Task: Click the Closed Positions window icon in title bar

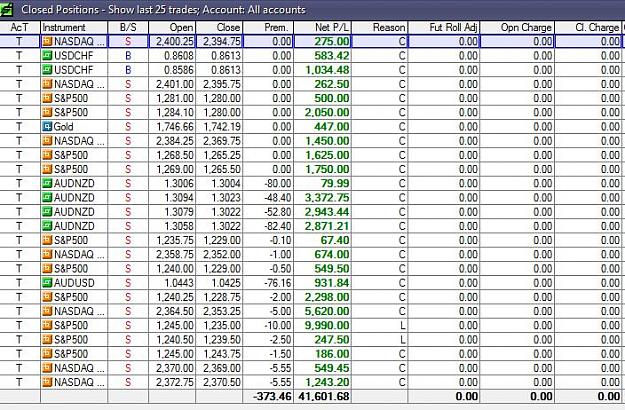Action: pos(6,9)
